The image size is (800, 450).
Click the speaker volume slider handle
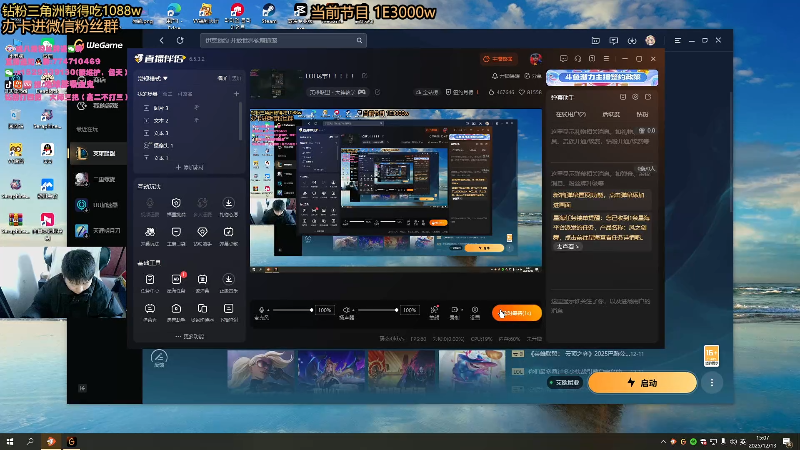pos(396,310)
